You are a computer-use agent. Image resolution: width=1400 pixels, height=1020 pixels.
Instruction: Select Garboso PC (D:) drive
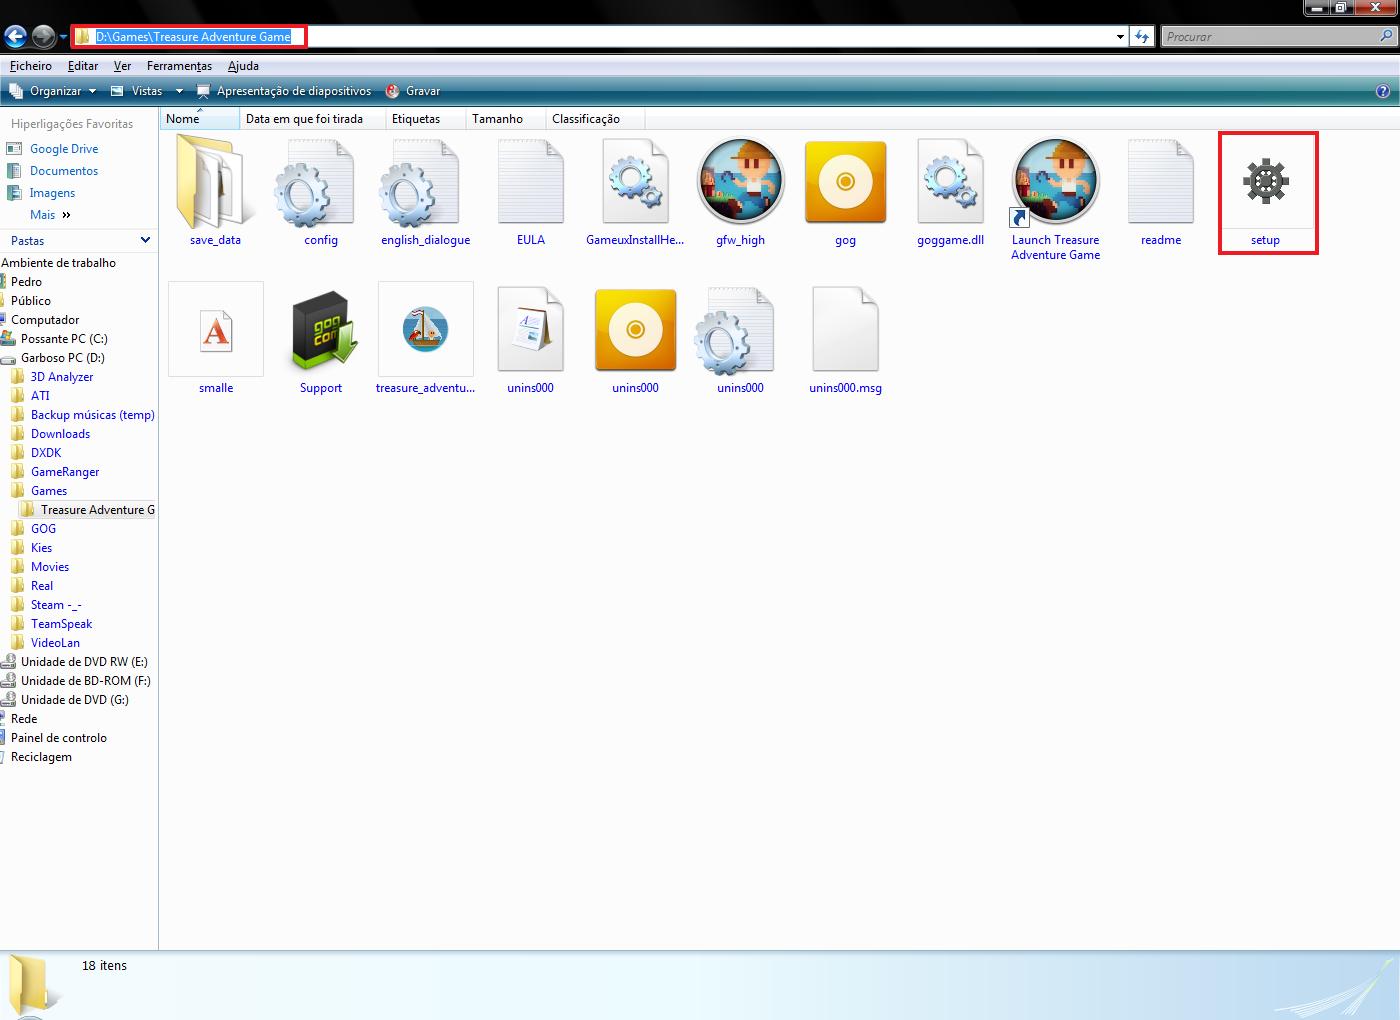click(x=62, y=358)
